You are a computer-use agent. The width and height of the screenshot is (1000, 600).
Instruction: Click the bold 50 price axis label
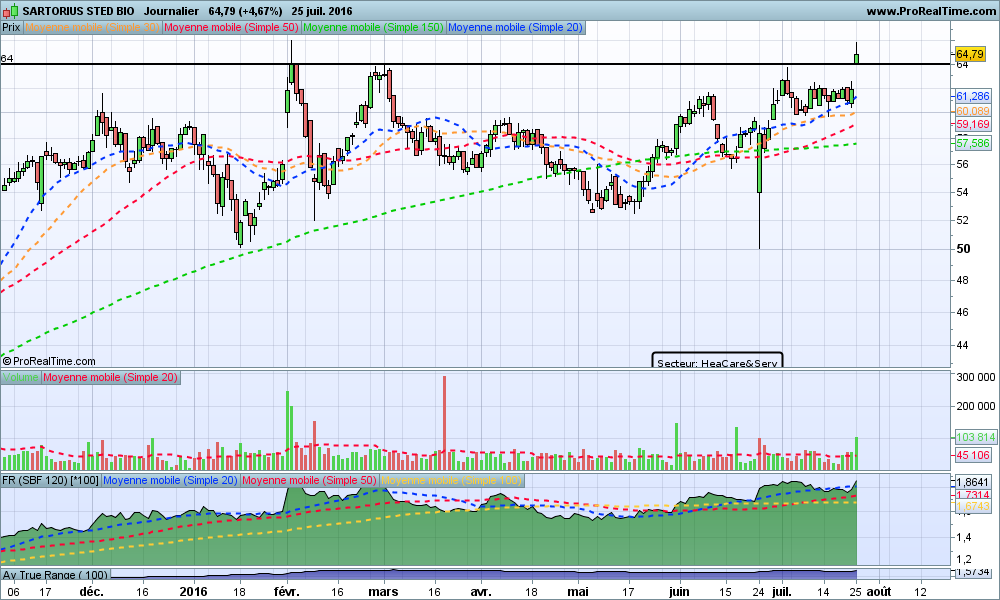tap(964, 249)
